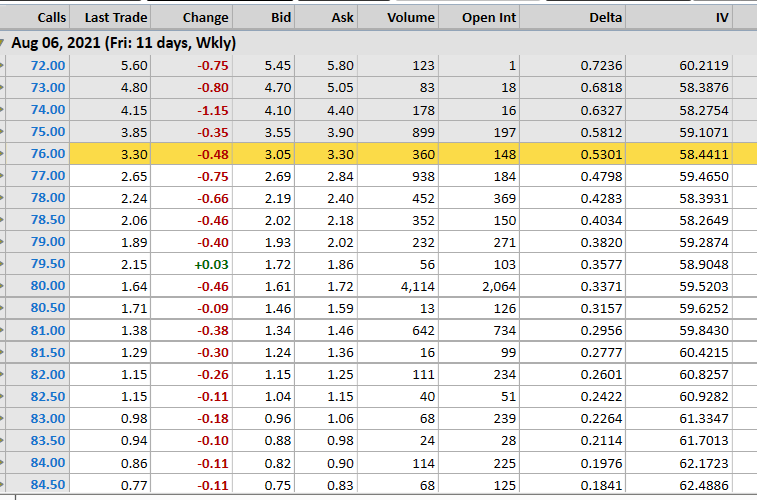757x500 pixels.
Task: Open the 80.00 strike call
Action: click(x=48, y=286)
